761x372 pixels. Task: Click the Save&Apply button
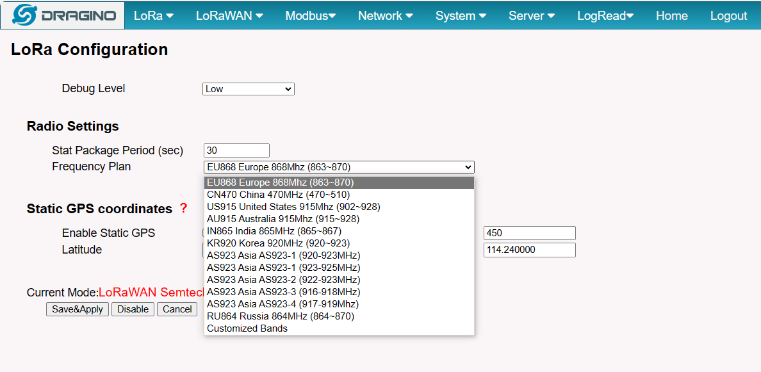click(78, 309)
